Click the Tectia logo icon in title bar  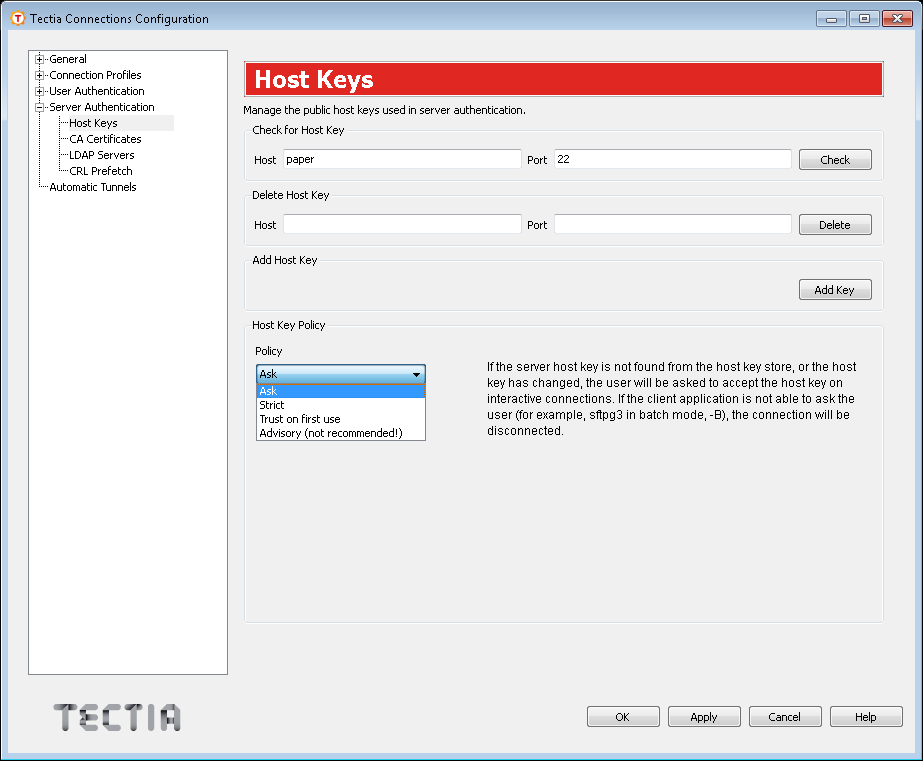tap(12, 18)
